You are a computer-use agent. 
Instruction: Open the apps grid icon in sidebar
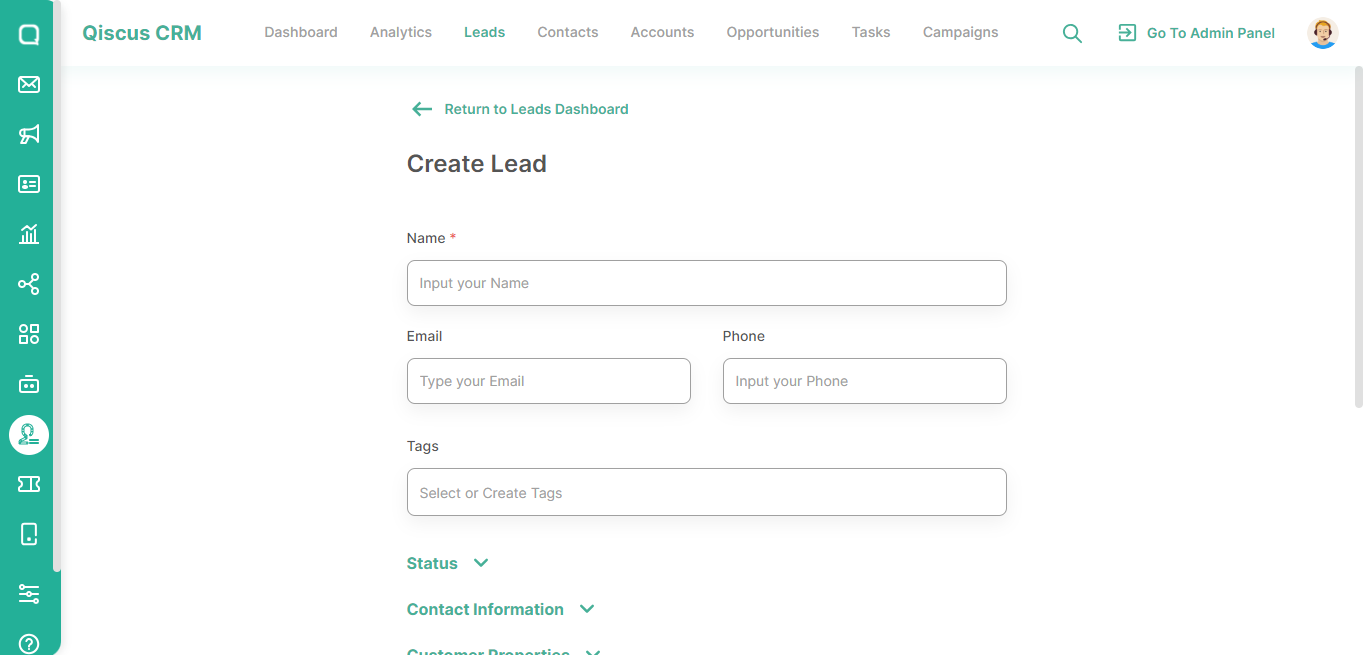coord(29,334)
